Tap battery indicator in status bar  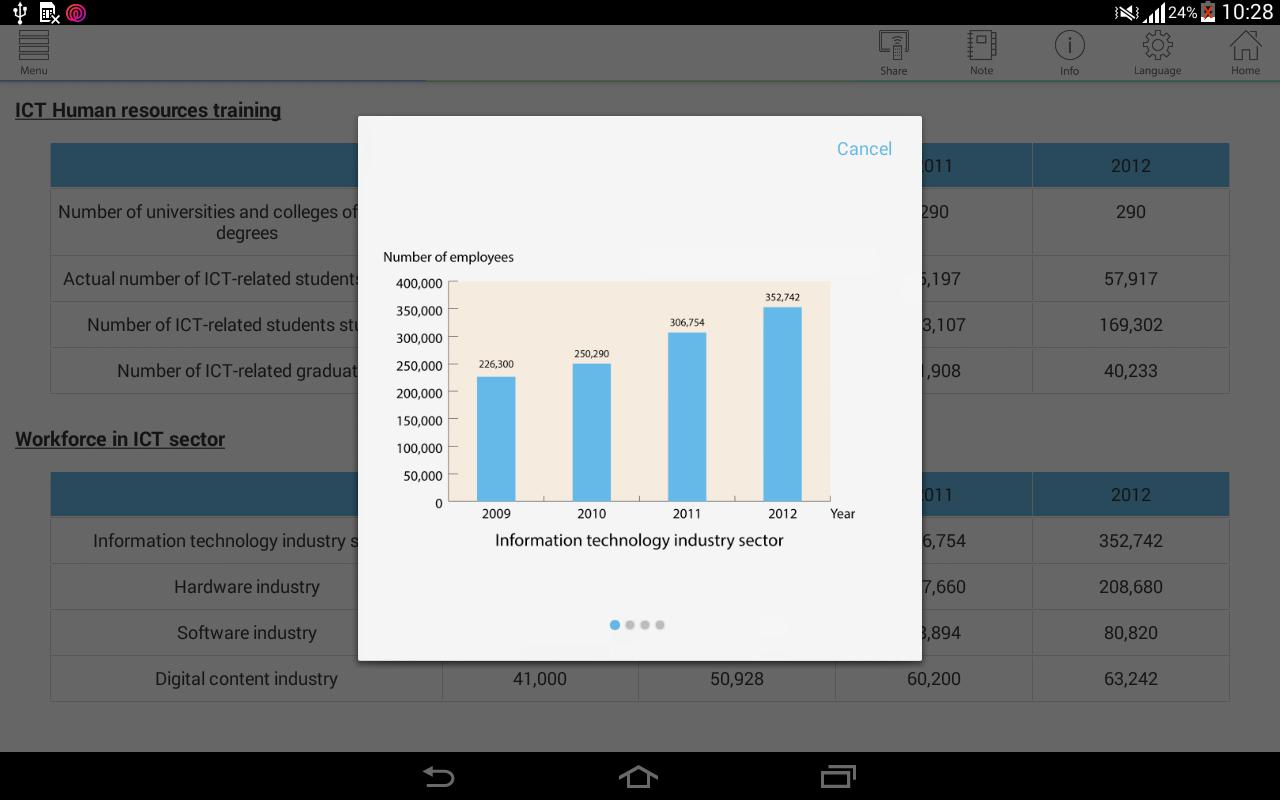click(x=1208, y=12)
